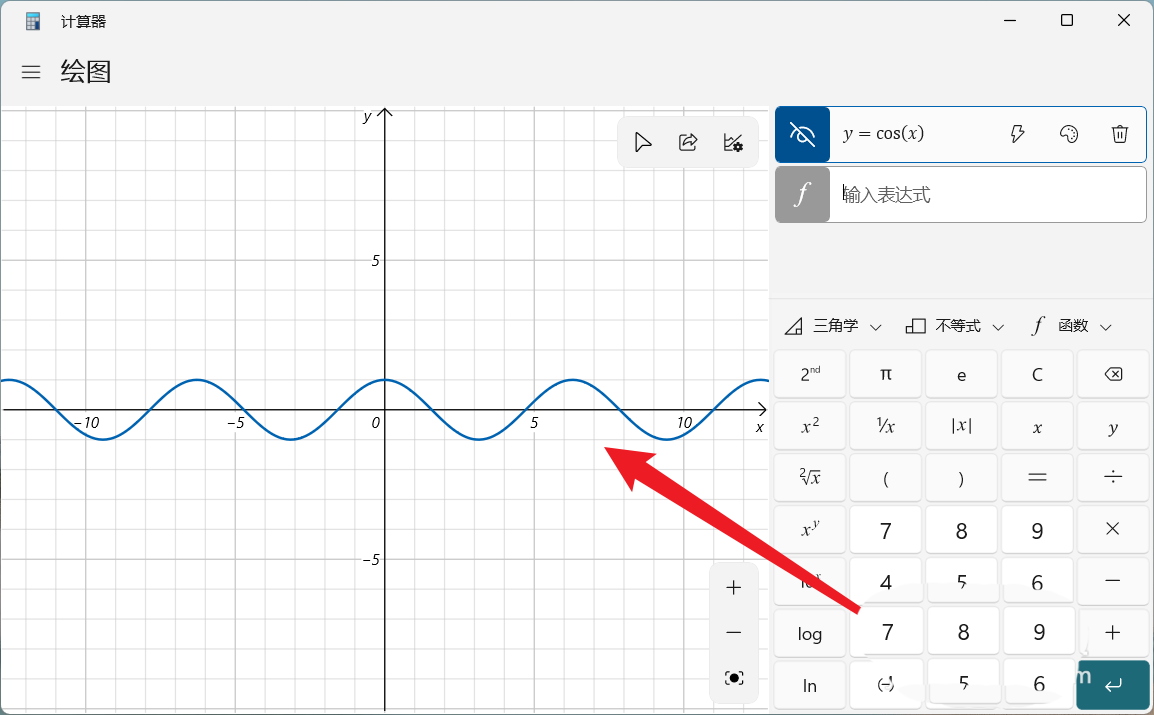The image size is (1154, 715).
Task: Click the 输入表达式 input field
Action: pyautogui.click(x=986, y=194)
